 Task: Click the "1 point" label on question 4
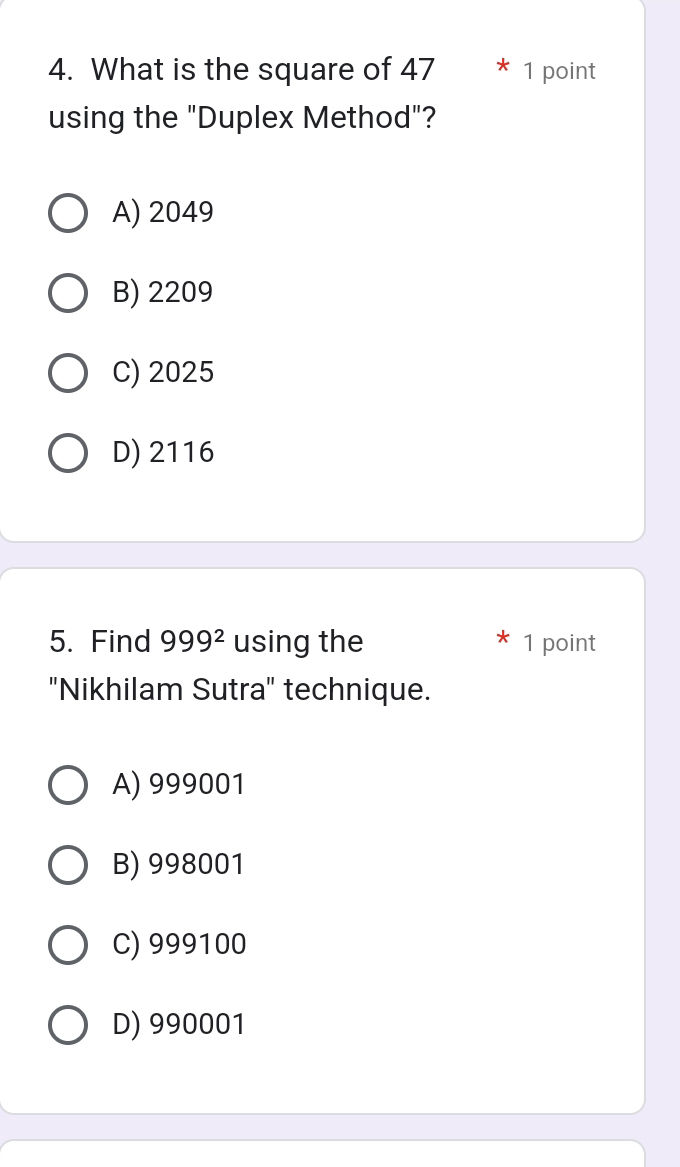559,71
